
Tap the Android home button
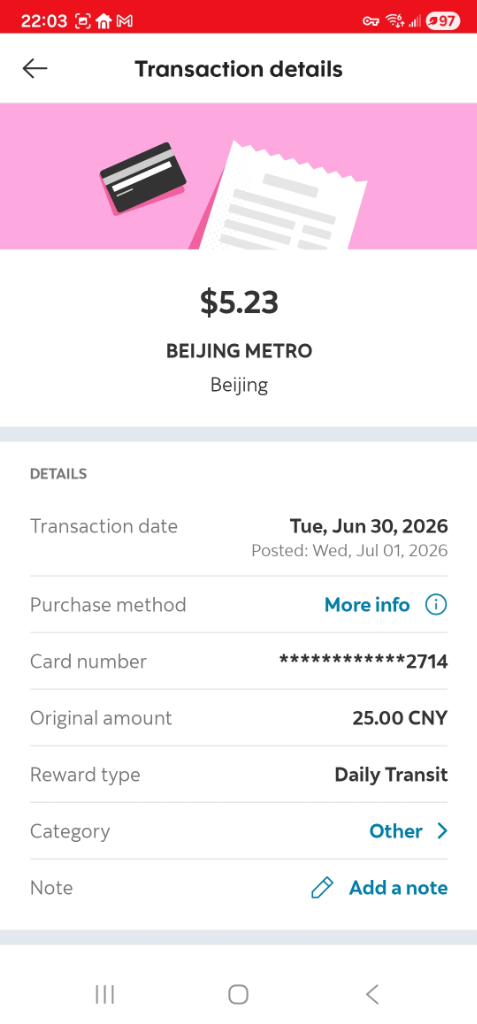(238, 995)
